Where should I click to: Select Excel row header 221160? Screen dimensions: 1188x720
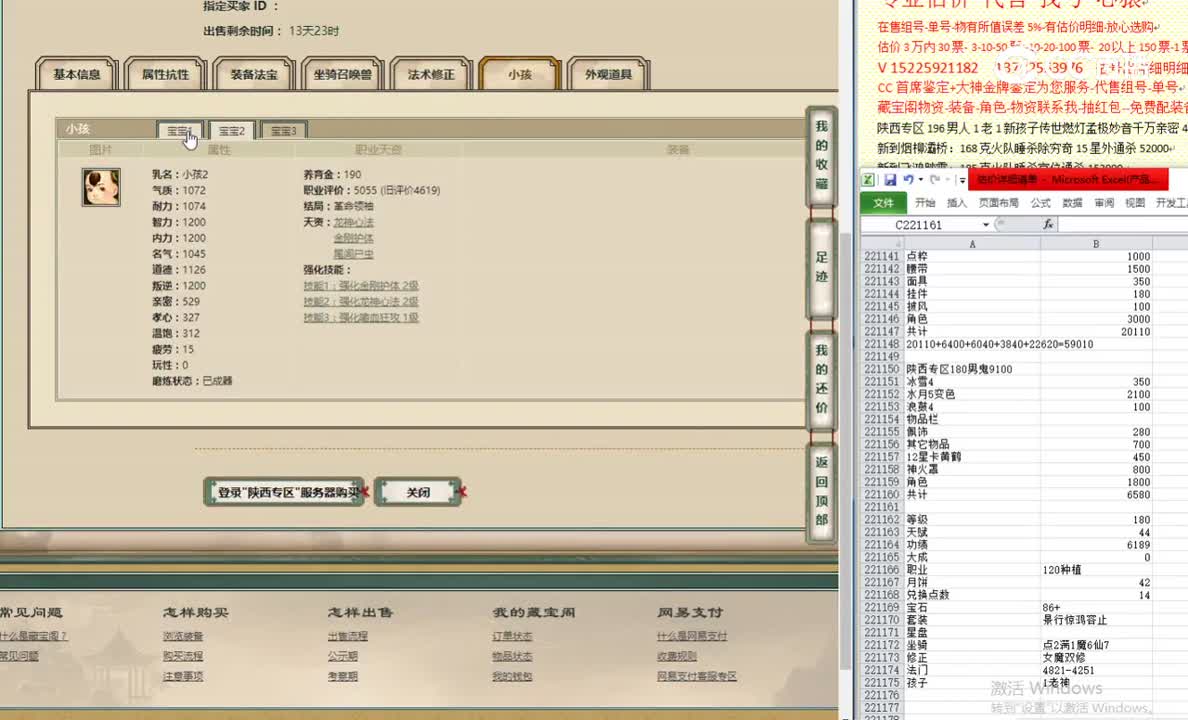[x=881, y=494]
